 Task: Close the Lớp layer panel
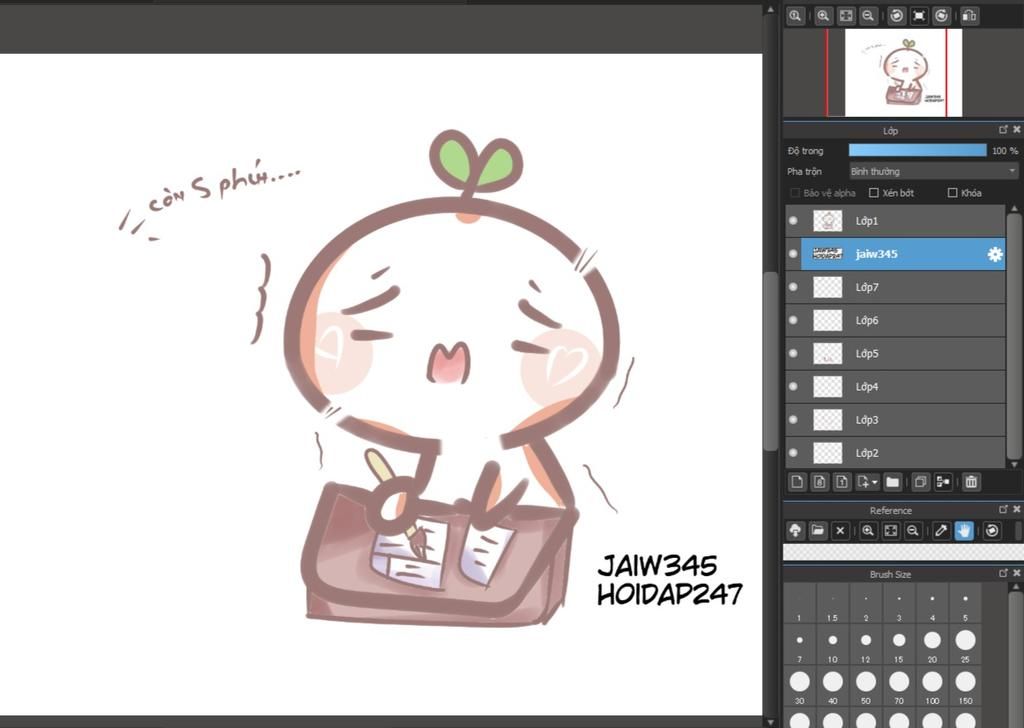(x=1016, y=130)
